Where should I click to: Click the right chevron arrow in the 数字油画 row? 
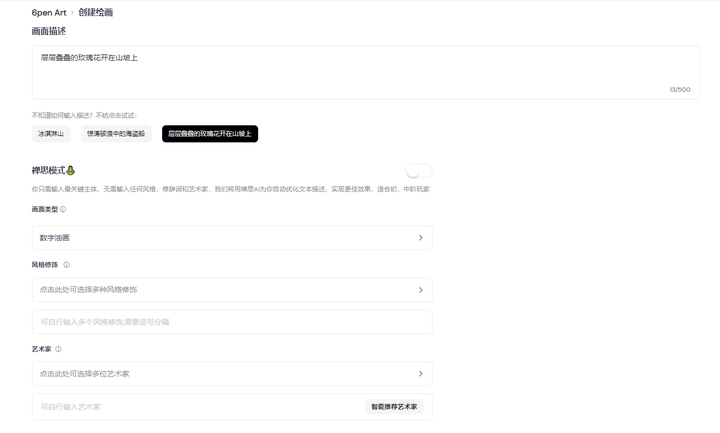420,238
